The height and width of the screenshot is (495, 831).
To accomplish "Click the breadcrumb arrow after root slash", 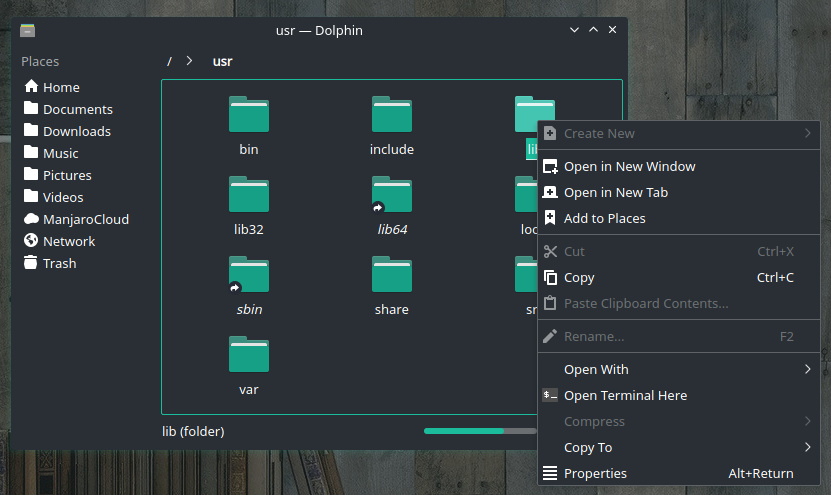I will 189,61.
